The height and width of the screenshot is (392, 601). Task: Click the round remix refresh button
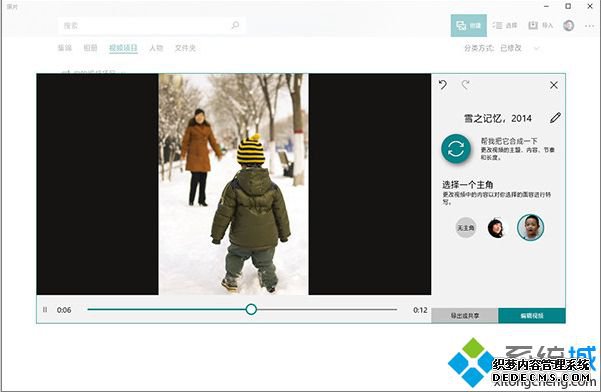point(456,149)
